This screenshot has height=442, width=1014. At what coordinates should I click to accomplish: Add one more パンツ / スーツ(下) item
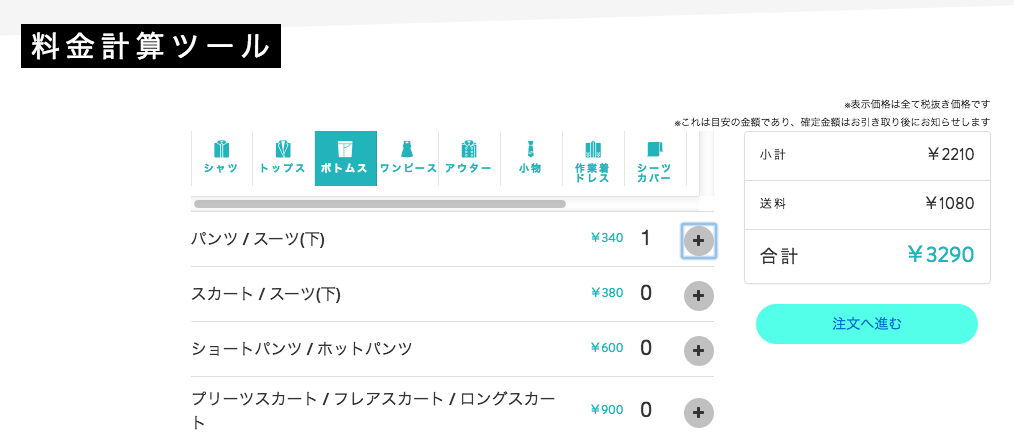click(698, 241)
